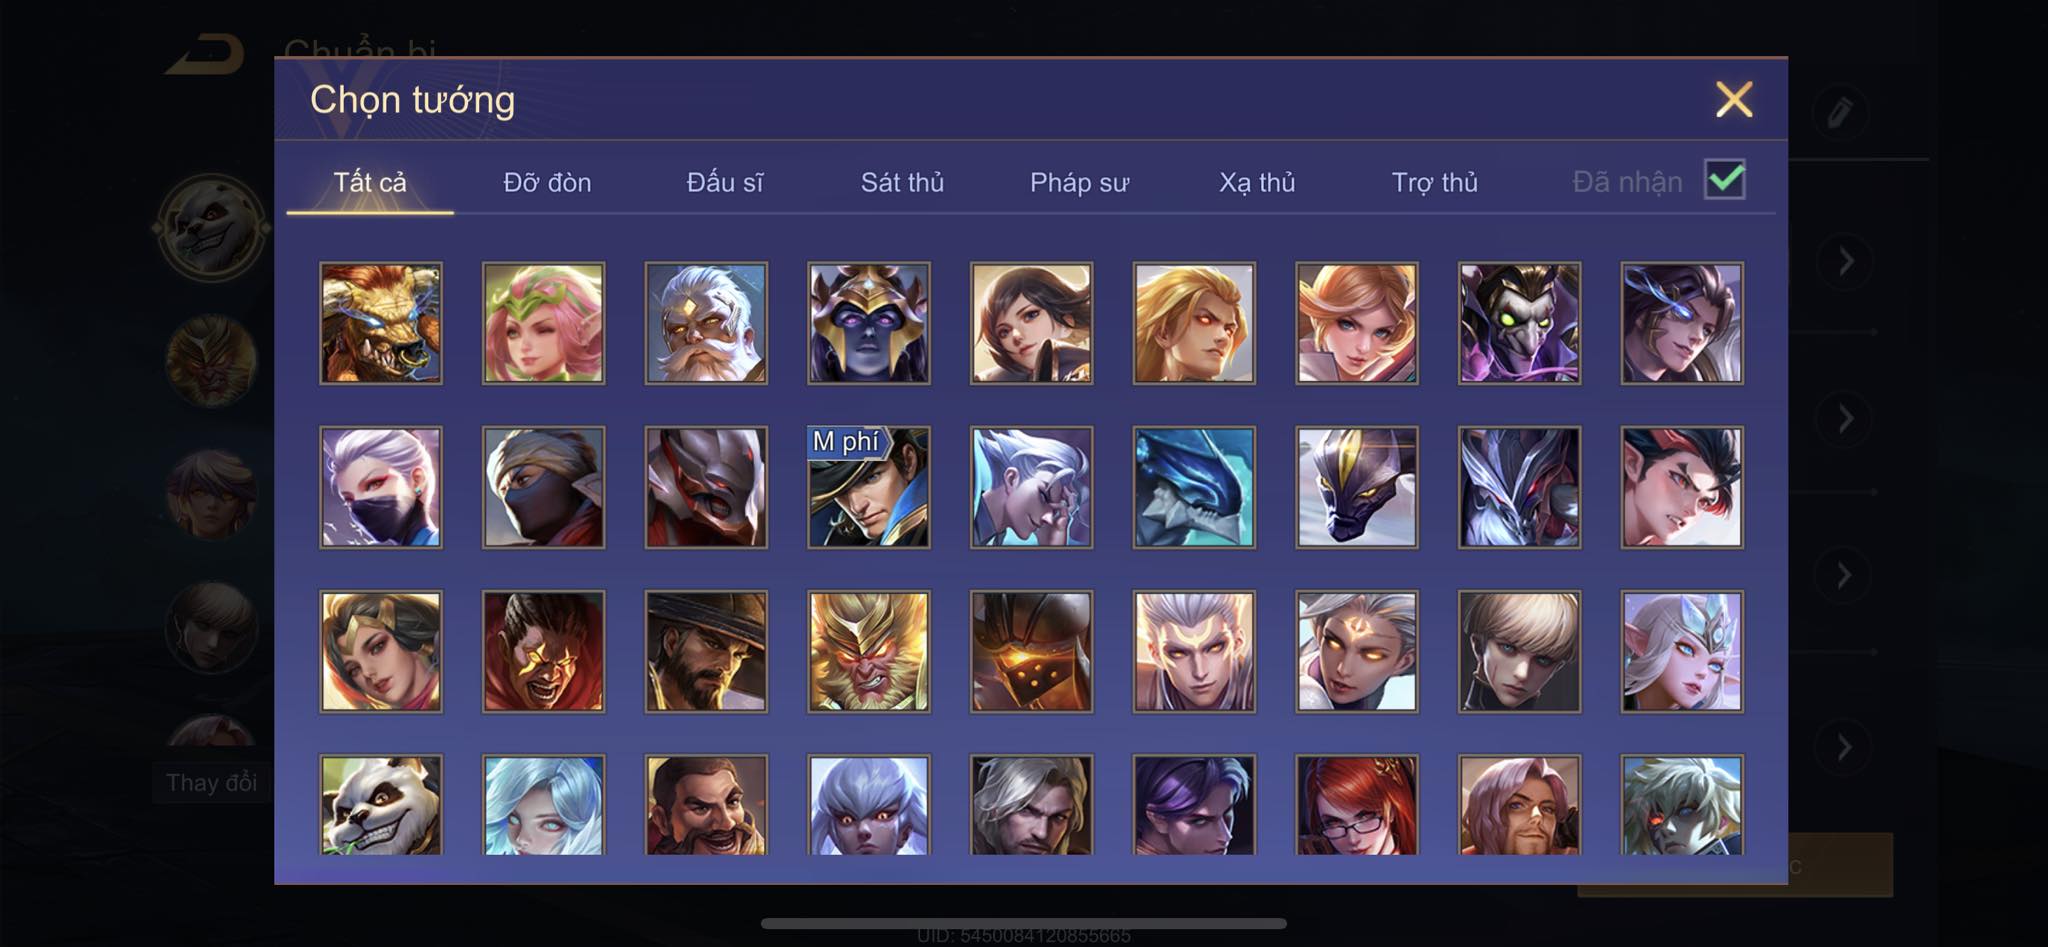2048x947 pixels.
Task: Click the Thay đổi button
Action: 211,782
